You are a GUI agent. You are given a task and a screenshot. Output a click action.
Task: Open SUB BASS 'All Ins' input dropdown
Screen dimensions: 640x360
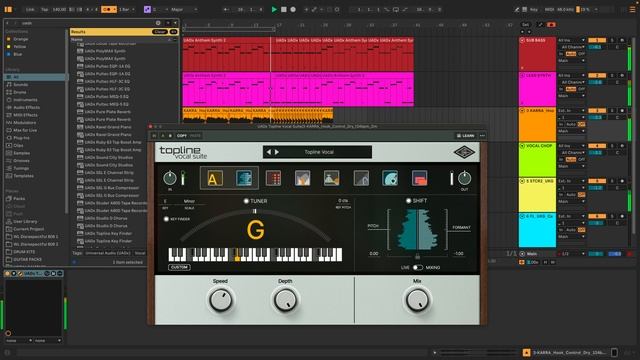[571, 40]
